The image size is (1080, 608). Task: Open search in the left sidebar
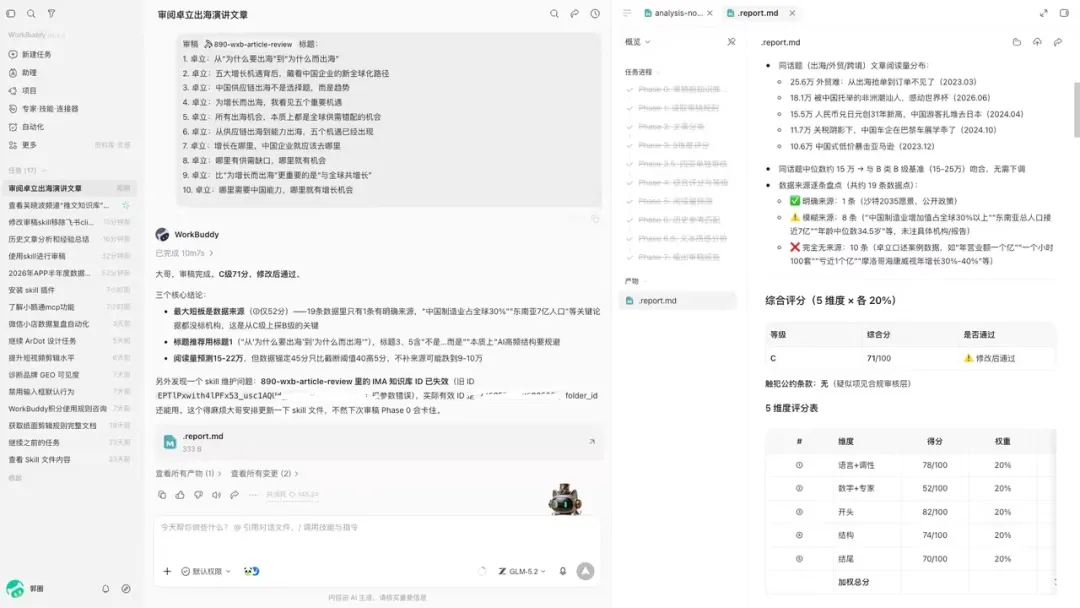point(31,13)
